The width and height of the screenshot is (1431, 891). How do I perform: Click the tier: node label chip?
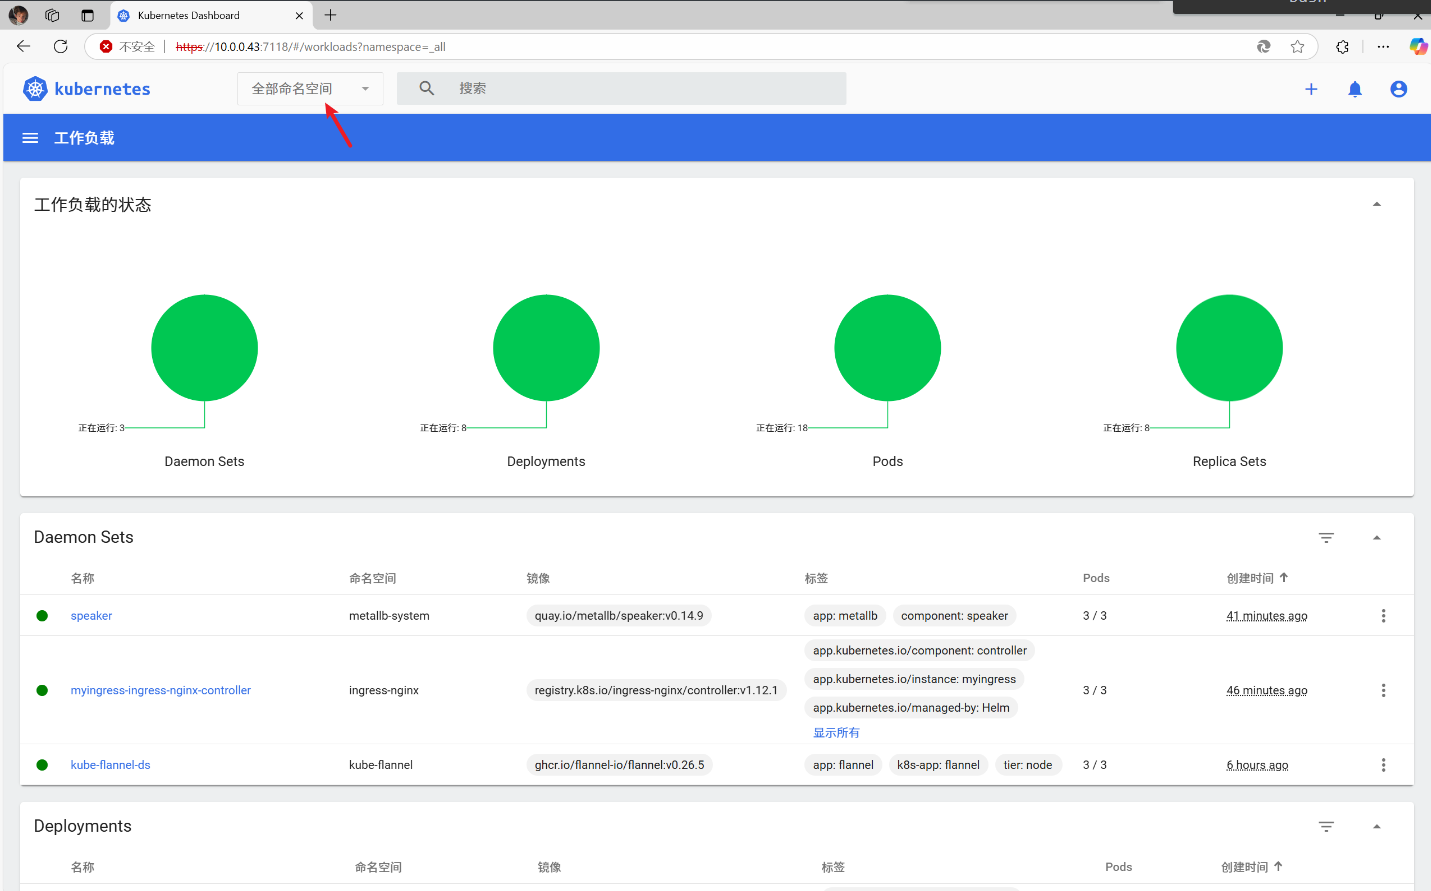point(1028,765)
